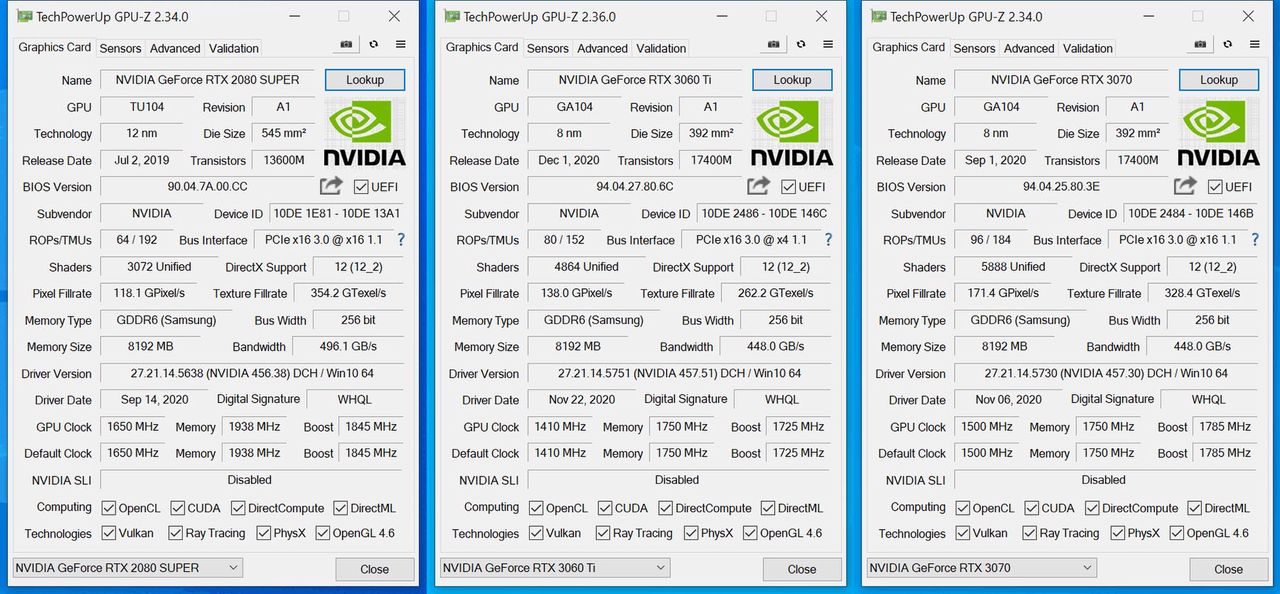Click GPU-Z title icon in RTX 3060 Ti window
The image size is (1280, 594).
point(453,16)
